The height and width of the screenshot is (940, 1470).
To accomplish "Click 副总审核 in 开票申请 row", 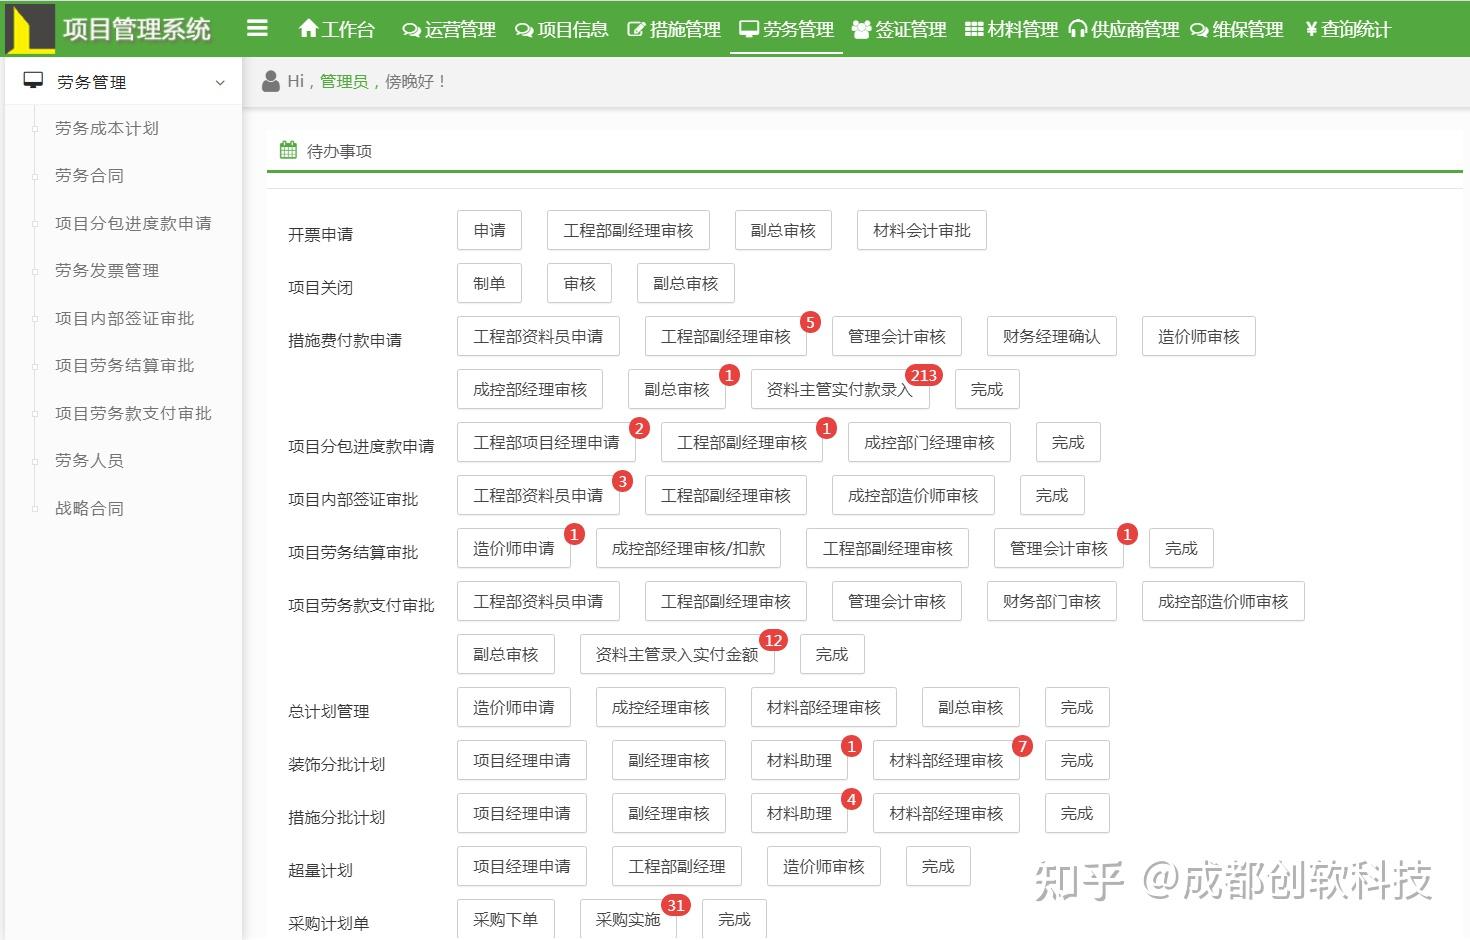I will click(x=783, y=230).
